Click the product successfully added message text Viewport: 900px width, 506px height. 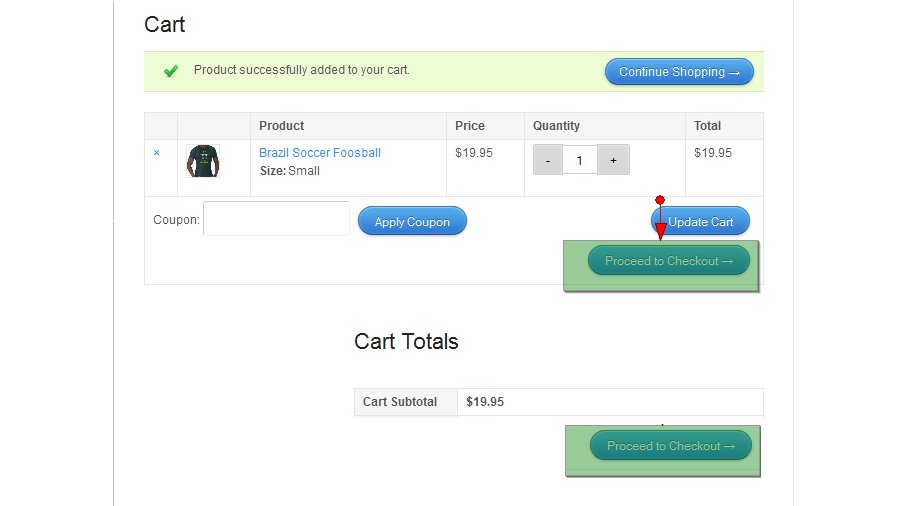point(301,70)
